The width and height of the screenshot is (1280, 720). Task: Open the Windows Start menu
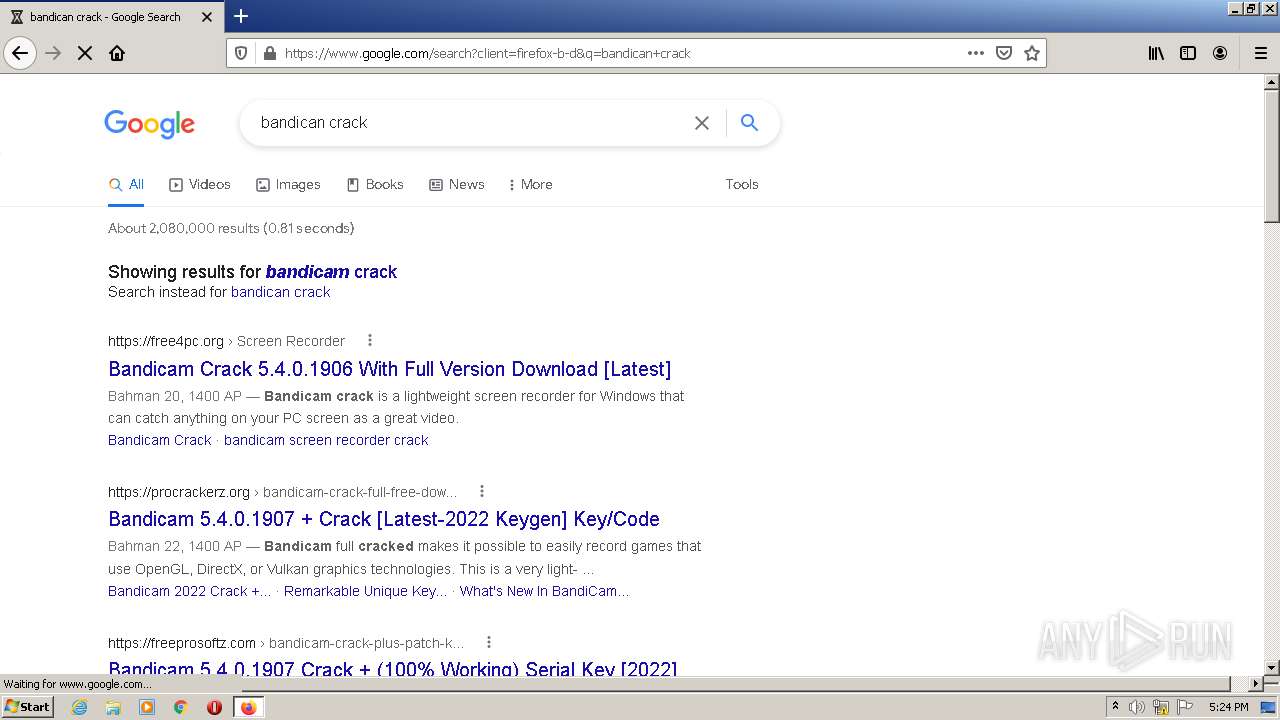pos(28,707)
